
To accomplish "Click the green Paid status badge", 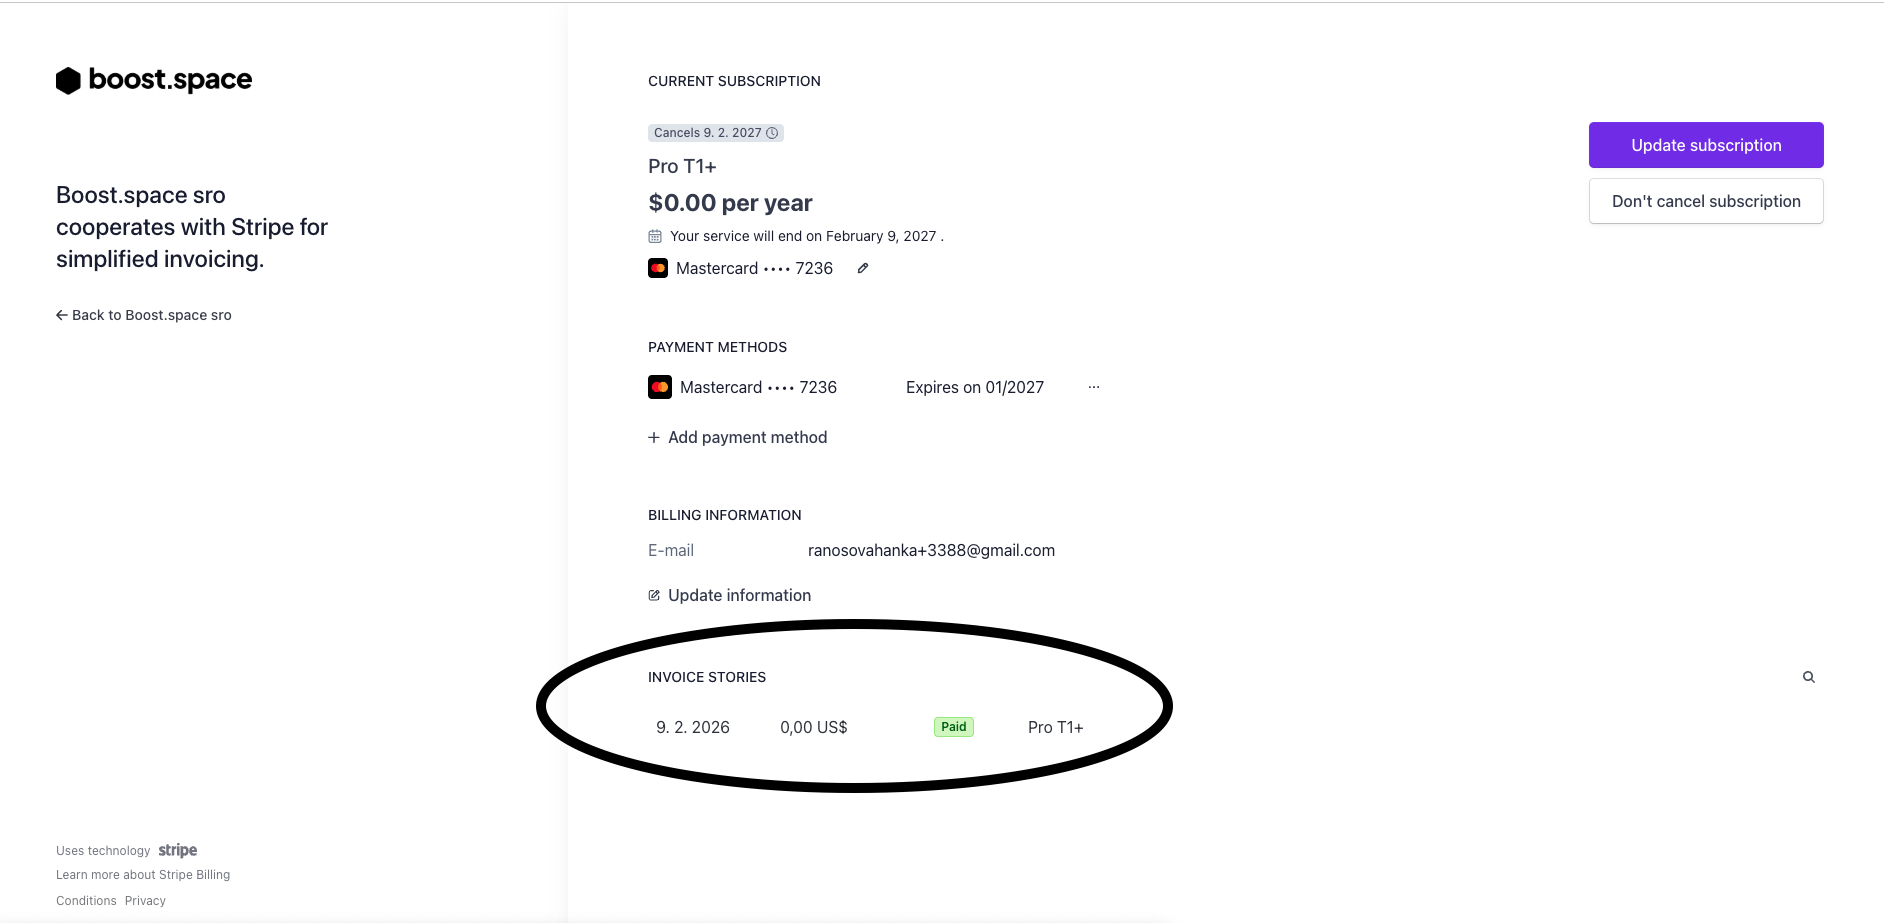I will (953, 727).
